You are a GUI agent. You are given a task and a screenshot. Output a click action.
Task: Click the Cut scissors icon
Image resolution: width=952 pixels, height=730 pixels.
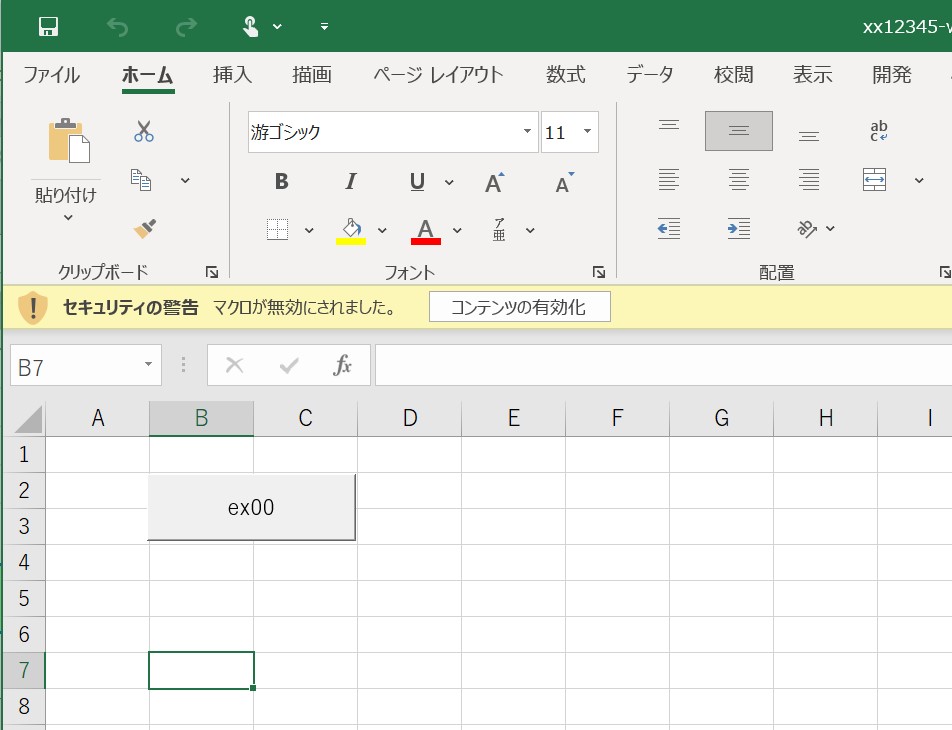(144, 131)
